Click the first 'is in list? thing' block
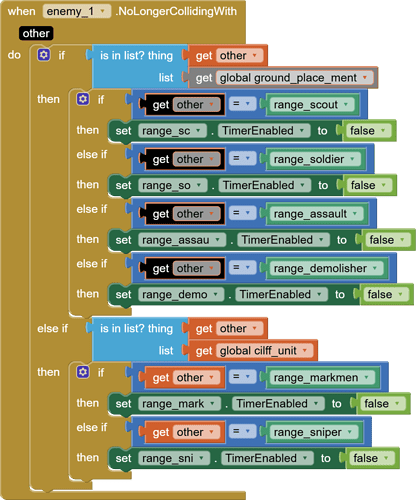416x500 pixels. click(x=136, y=67)
